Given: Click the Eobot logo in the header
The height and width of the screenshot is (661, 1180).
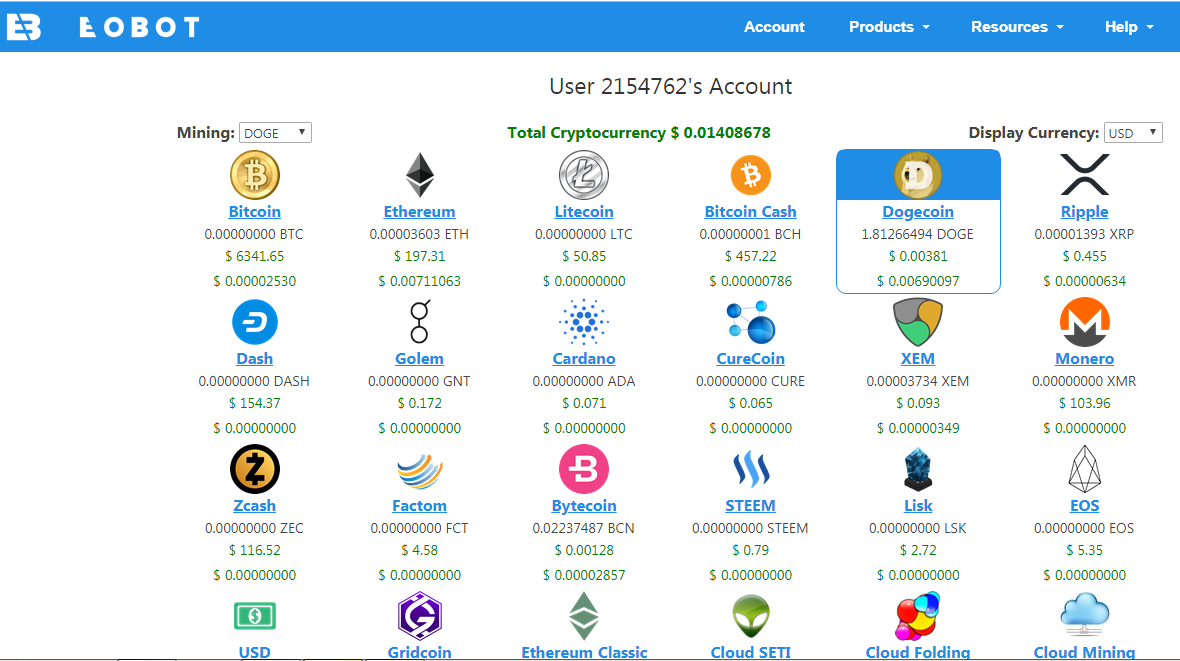Looking at the screenshot, I should pos(23,27).
